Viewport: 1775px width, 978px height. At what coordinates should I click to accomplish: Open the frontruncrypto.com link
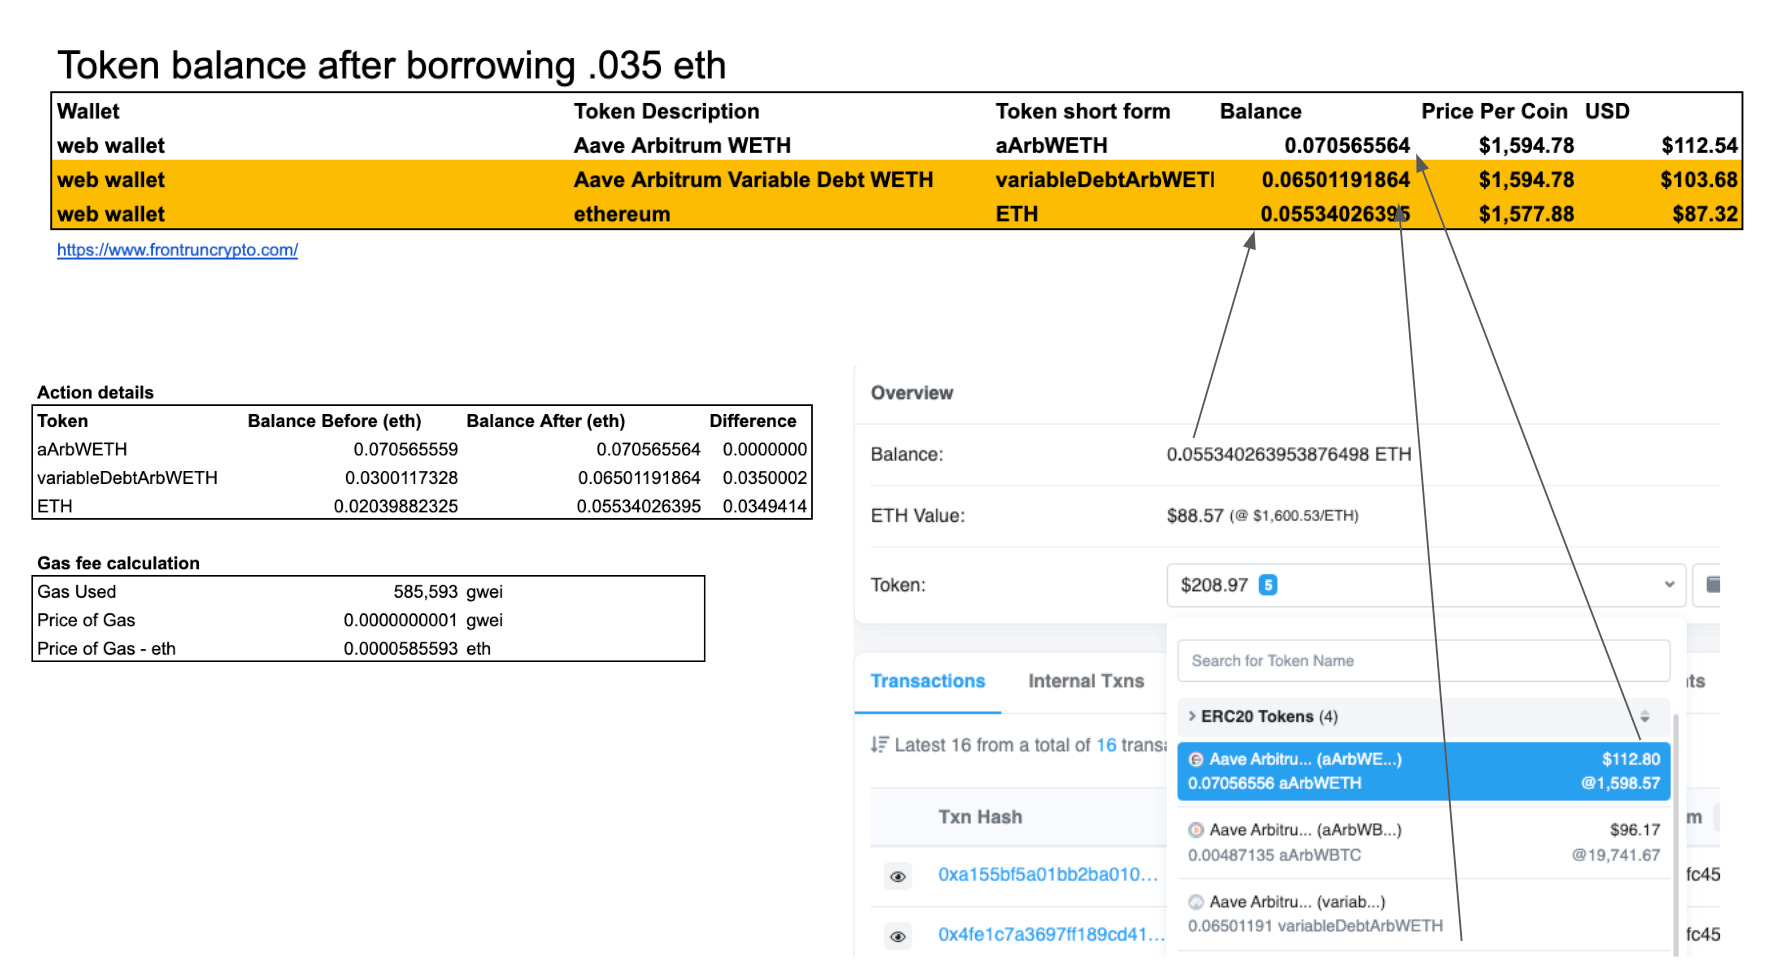click(x=177, y=250)
